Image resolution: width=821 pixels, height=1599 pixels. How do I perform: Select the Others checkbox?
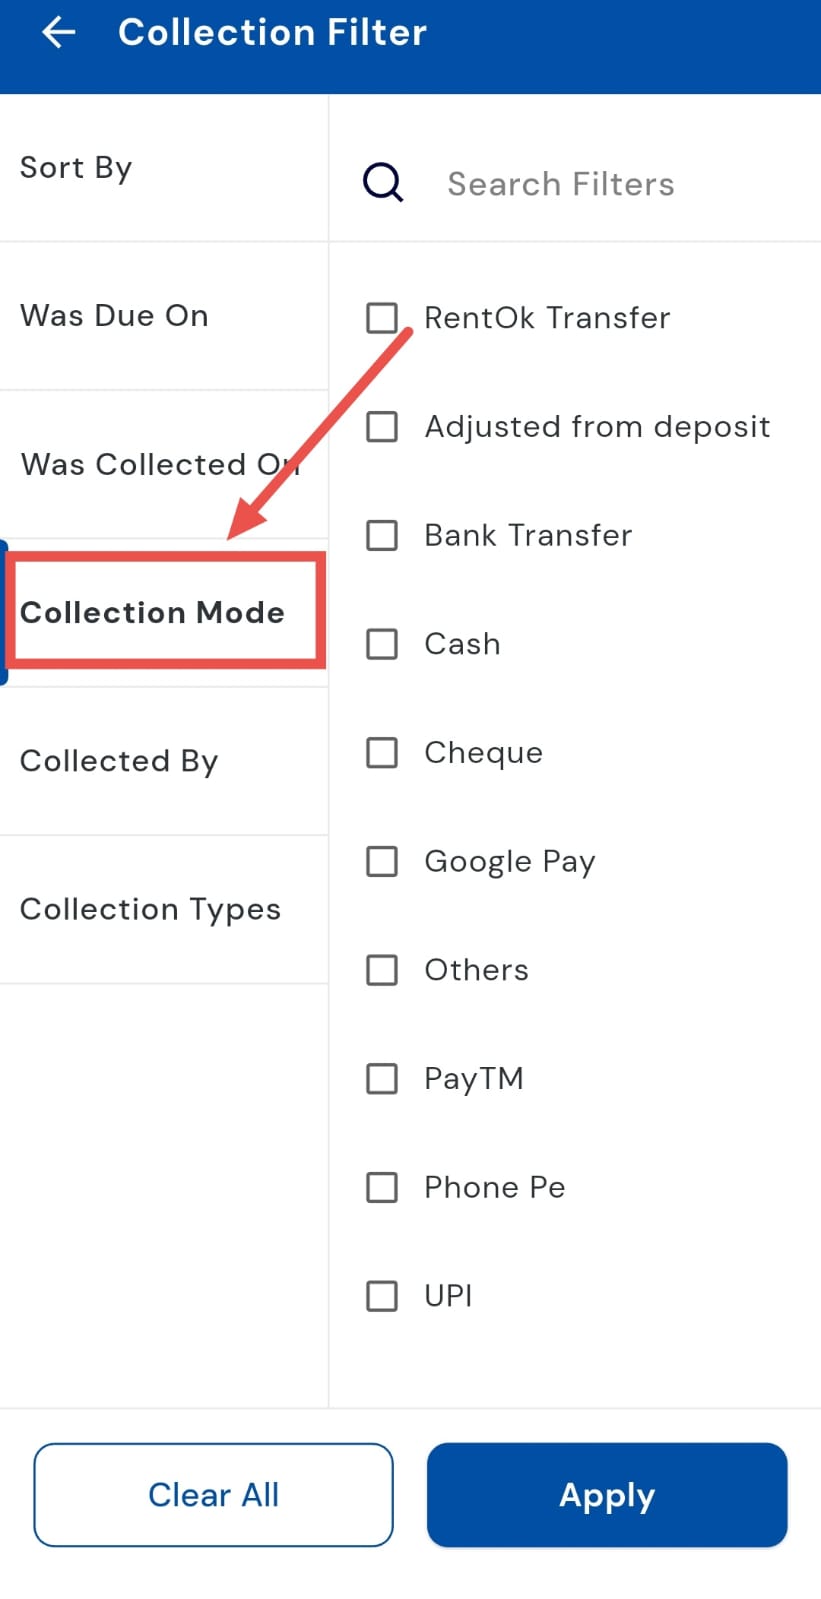click(x=382, y=970)
